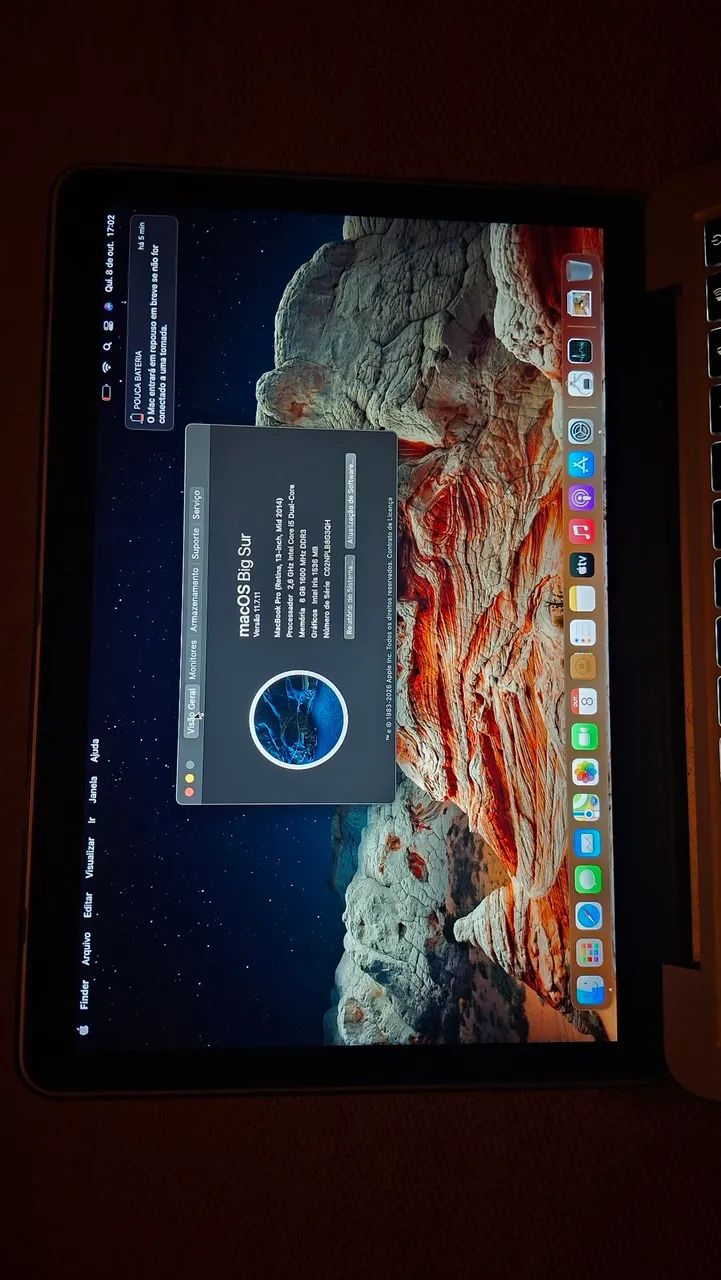Click the Versão 11.7.11 text
The width and height of the screenshot is (721, 1280).
(257, 615)
